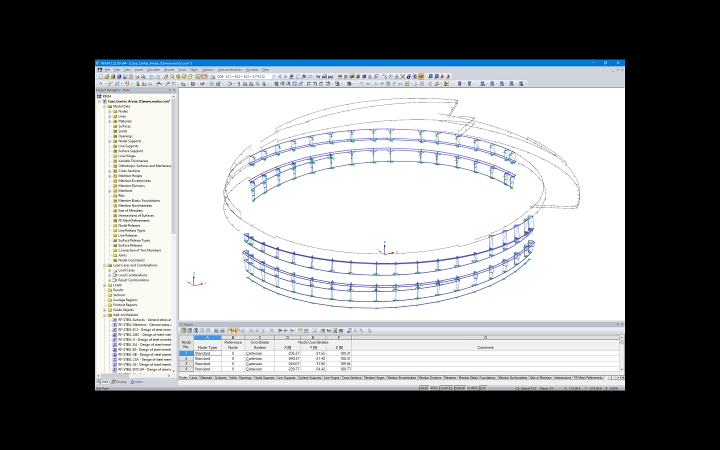Viewport: 720px width, 450px height.
Task: Toggle GRID in the status bar
Action: [x=434, y=388]
